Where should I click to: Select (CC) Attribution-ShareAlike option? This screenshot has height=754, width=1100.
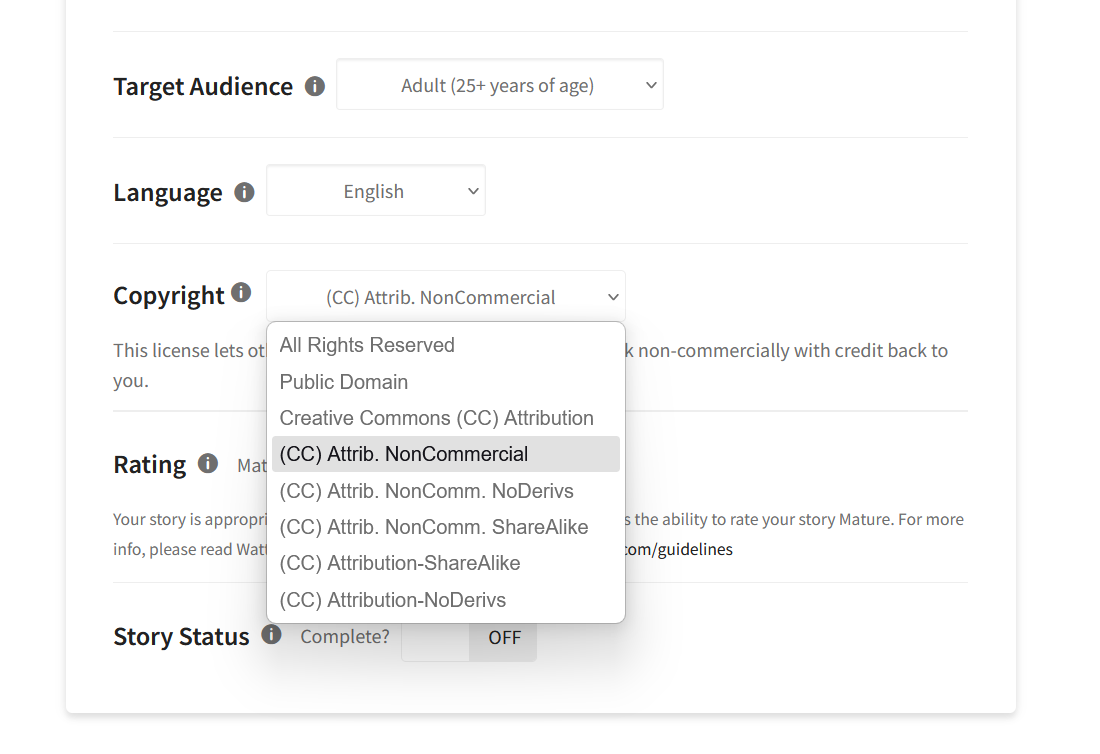click(x=400, y=563)
